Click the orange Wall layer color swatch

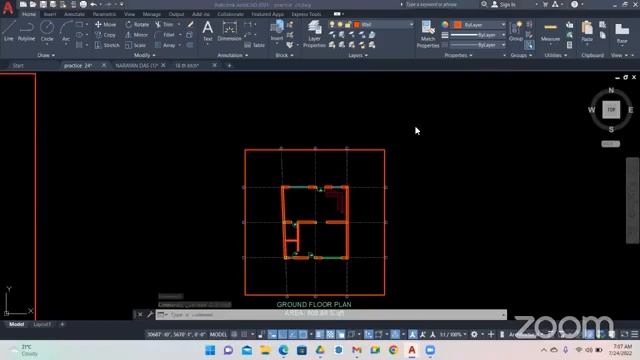pos(357,24)
